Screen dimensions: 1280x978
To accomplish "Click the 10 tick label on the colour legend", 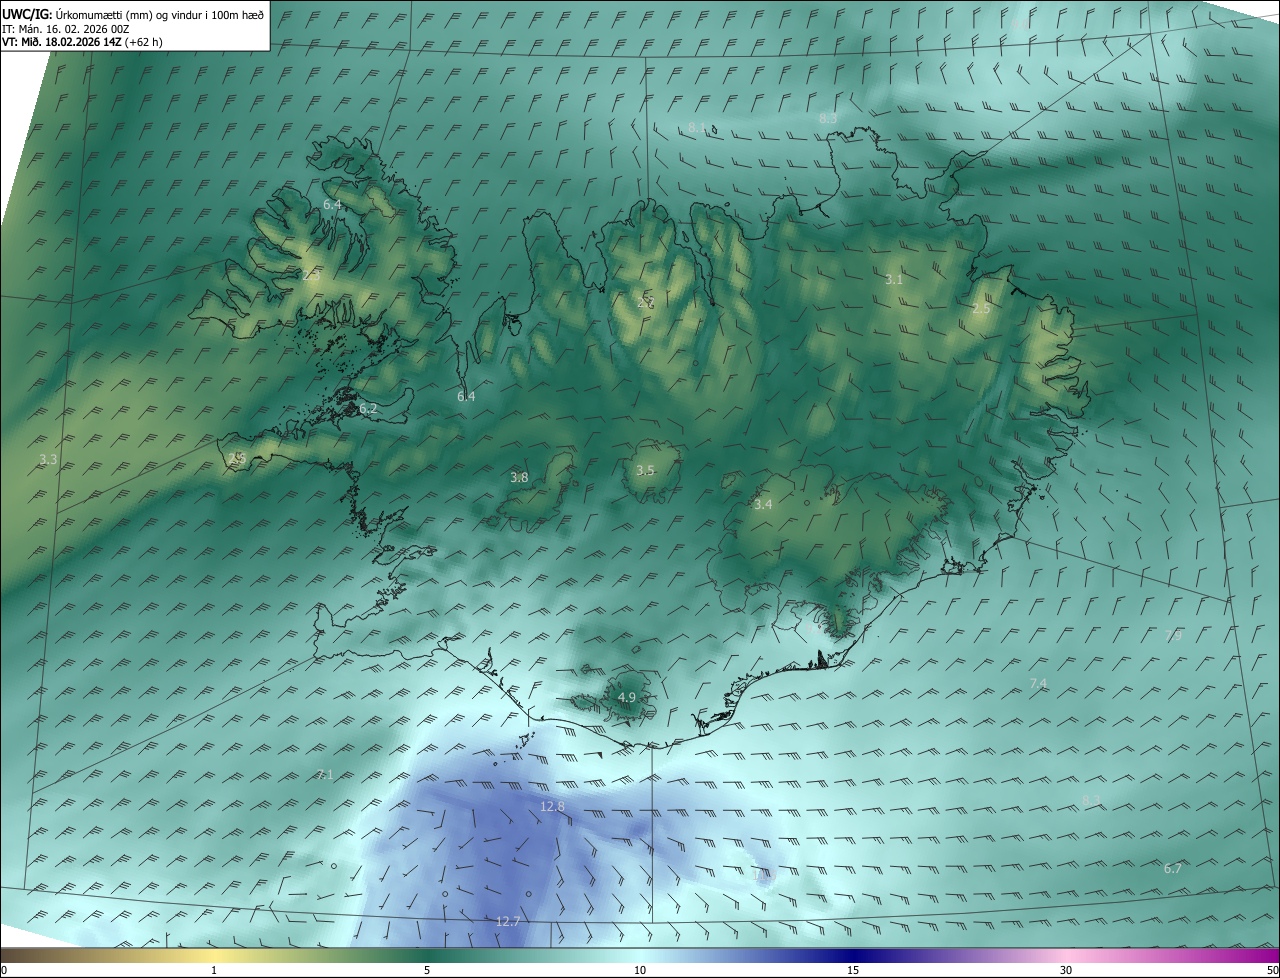I will pyautogui.click(x=640, y=970).
